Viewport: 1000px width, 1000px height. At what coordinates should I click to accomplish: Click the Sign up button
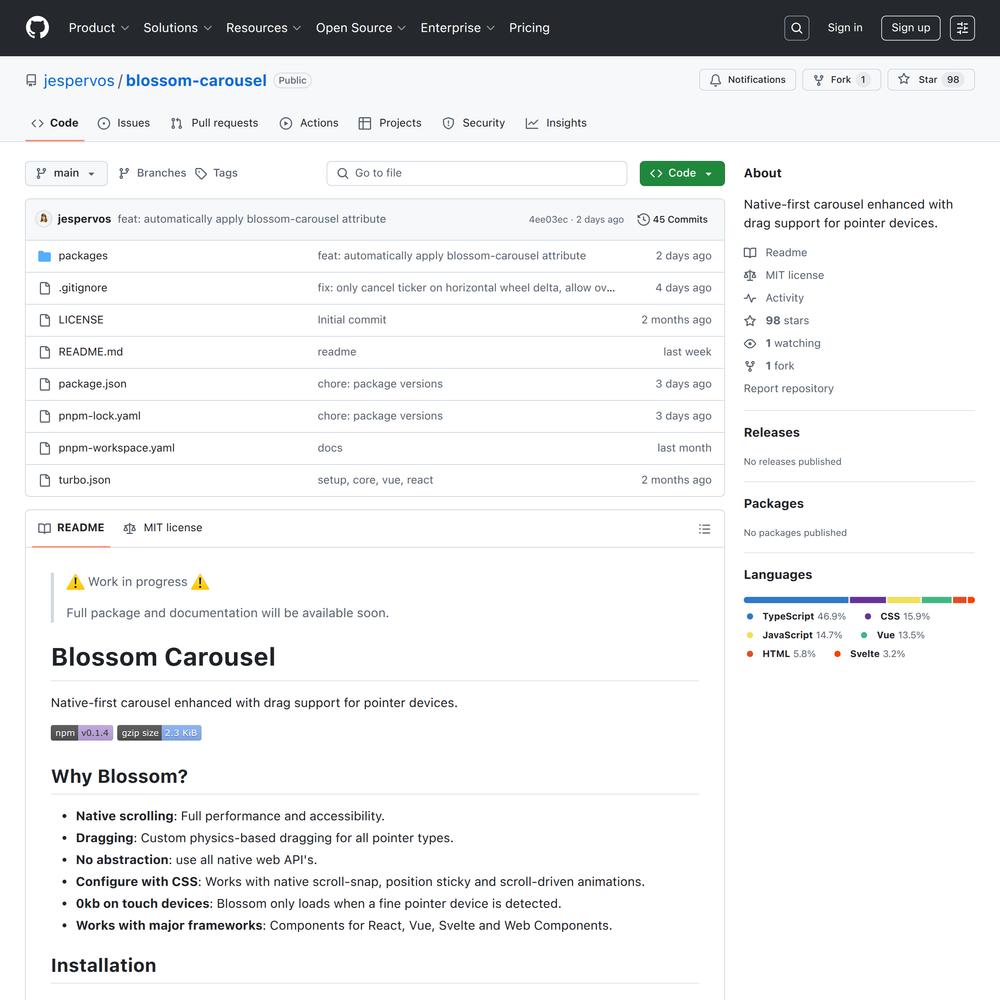911,28
